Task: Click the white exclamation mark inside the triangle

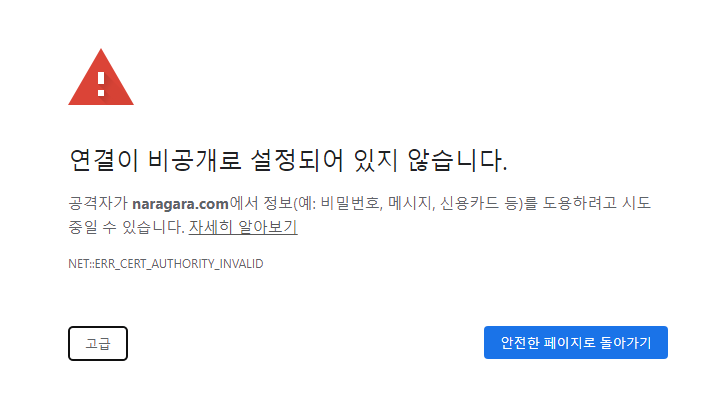Action: (x=101, y=84)
